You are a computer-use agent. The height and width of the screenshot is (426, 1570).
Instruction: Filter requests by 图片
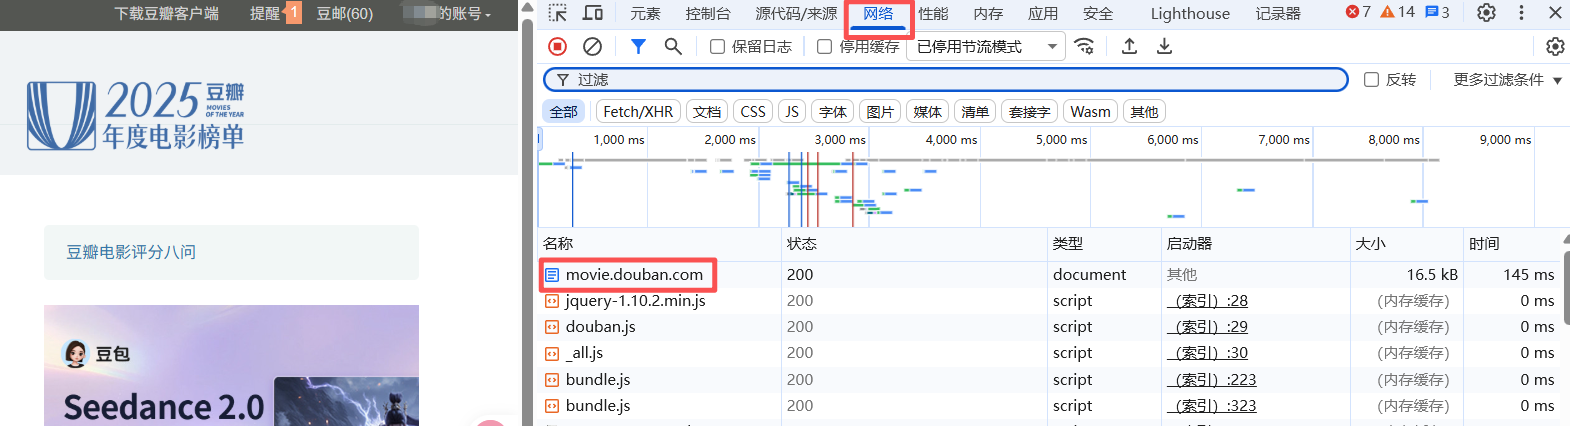point(880,112)
